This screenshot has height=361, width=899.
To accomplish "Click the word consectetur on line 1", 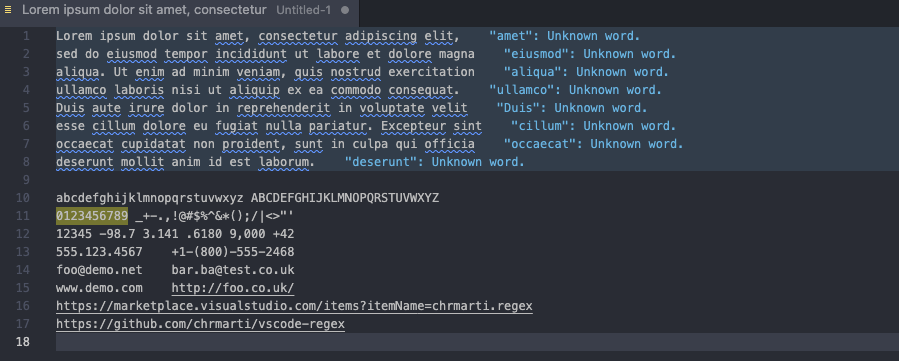I will tap(298, 36).
